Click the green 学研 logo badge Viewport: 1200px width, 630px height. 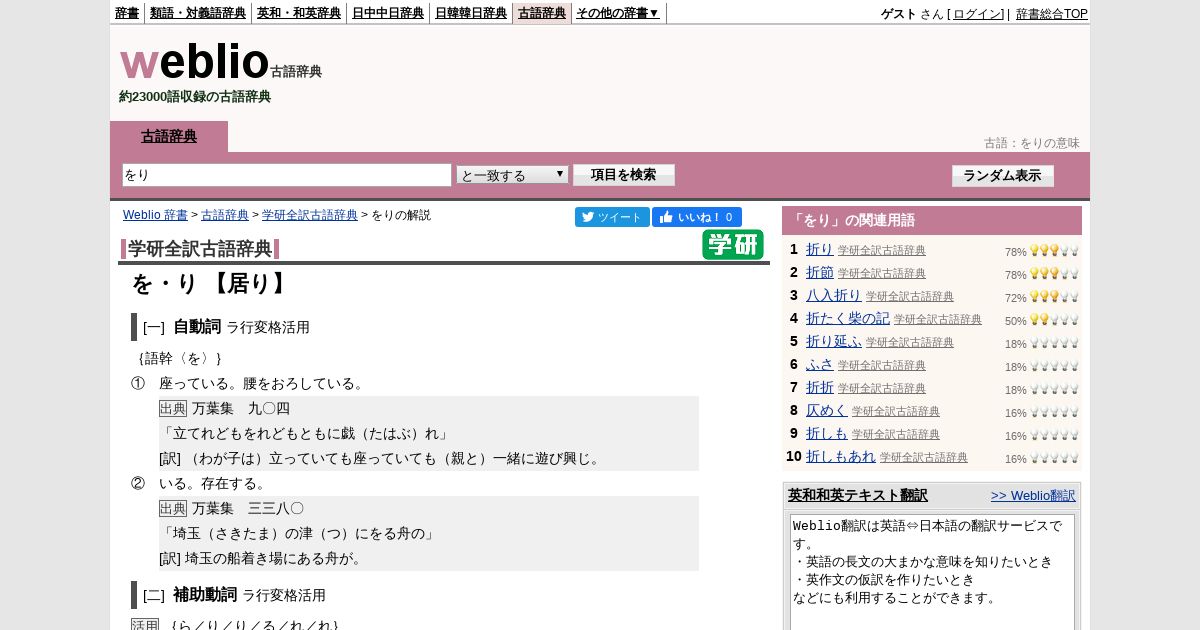(733, 245)
